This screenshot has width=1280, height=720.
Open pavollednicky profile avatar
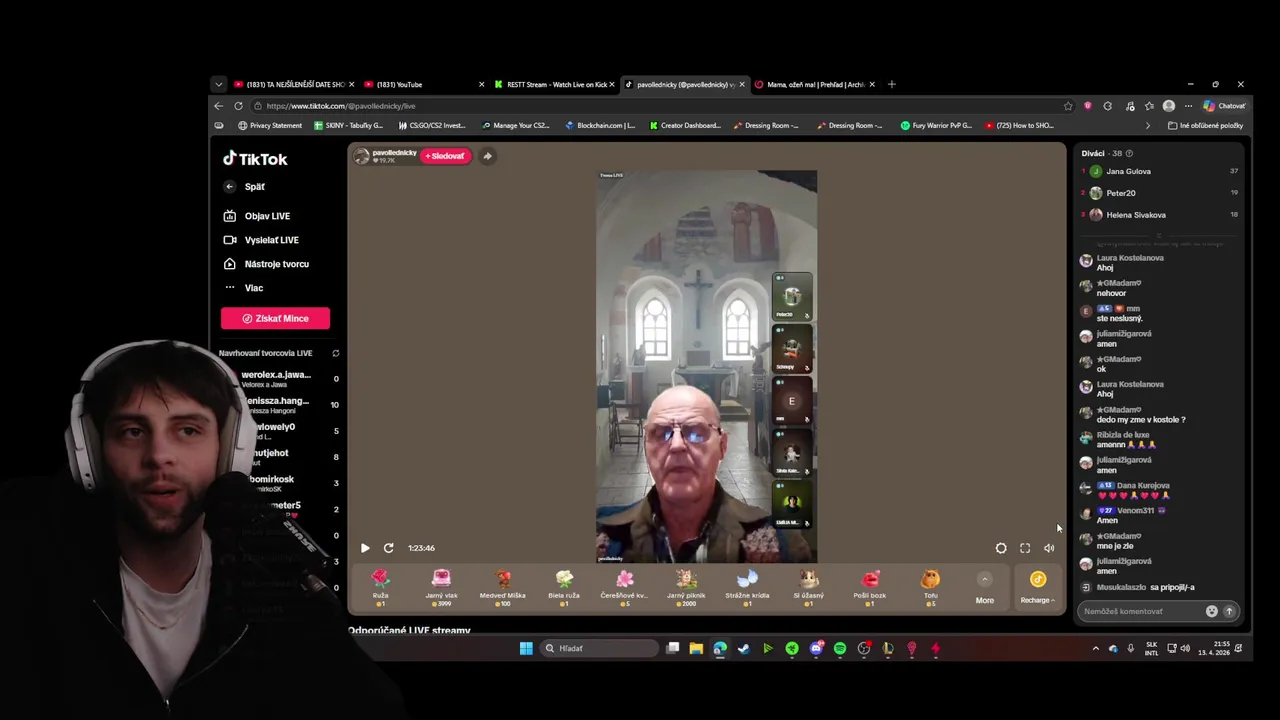point(362,156)
